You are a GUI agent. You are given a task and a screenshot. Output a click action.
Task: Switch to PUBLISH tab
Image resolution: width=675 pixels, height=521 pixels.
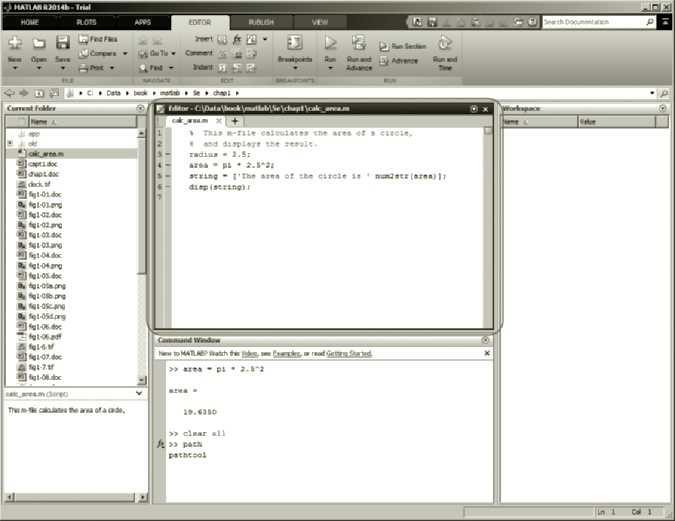tap(261, 22)
